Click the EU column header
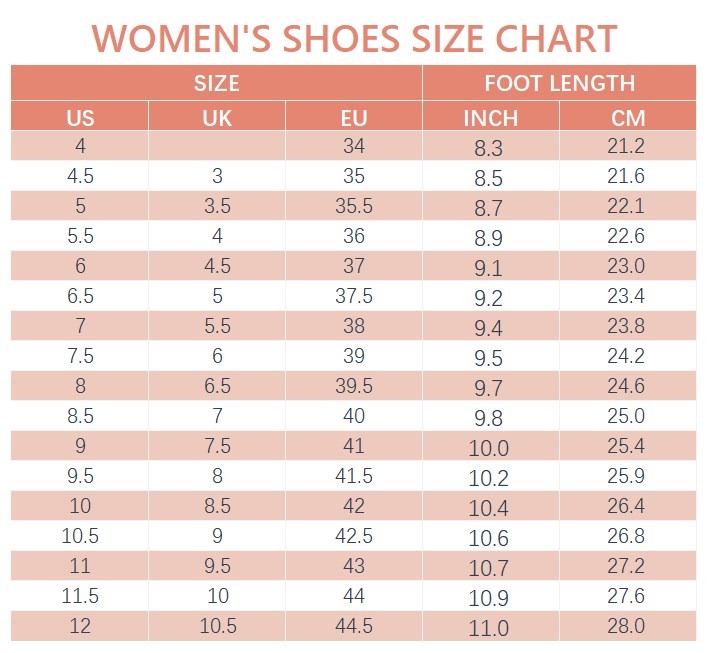Image resolution: width=707 pixels, height=653 pixels. (x=354, y=117)
